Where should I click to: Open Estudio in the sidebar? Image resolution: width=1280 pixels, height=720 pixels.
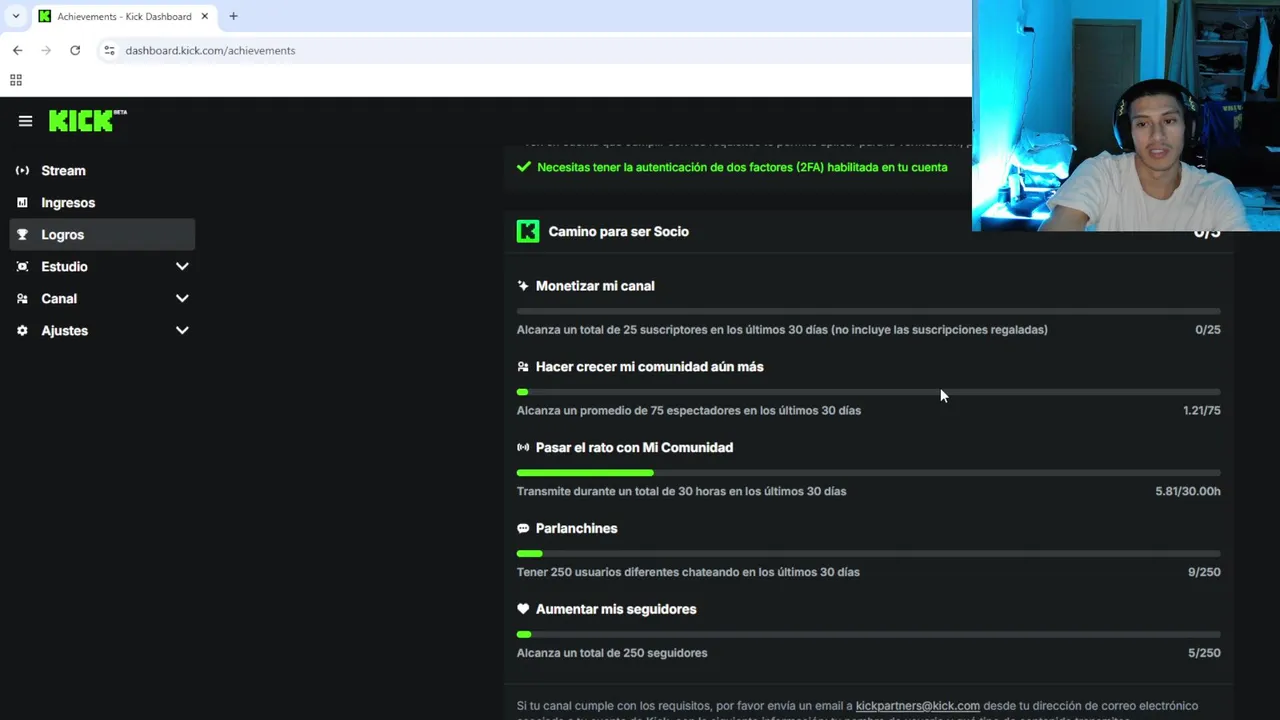pos(102,266)
